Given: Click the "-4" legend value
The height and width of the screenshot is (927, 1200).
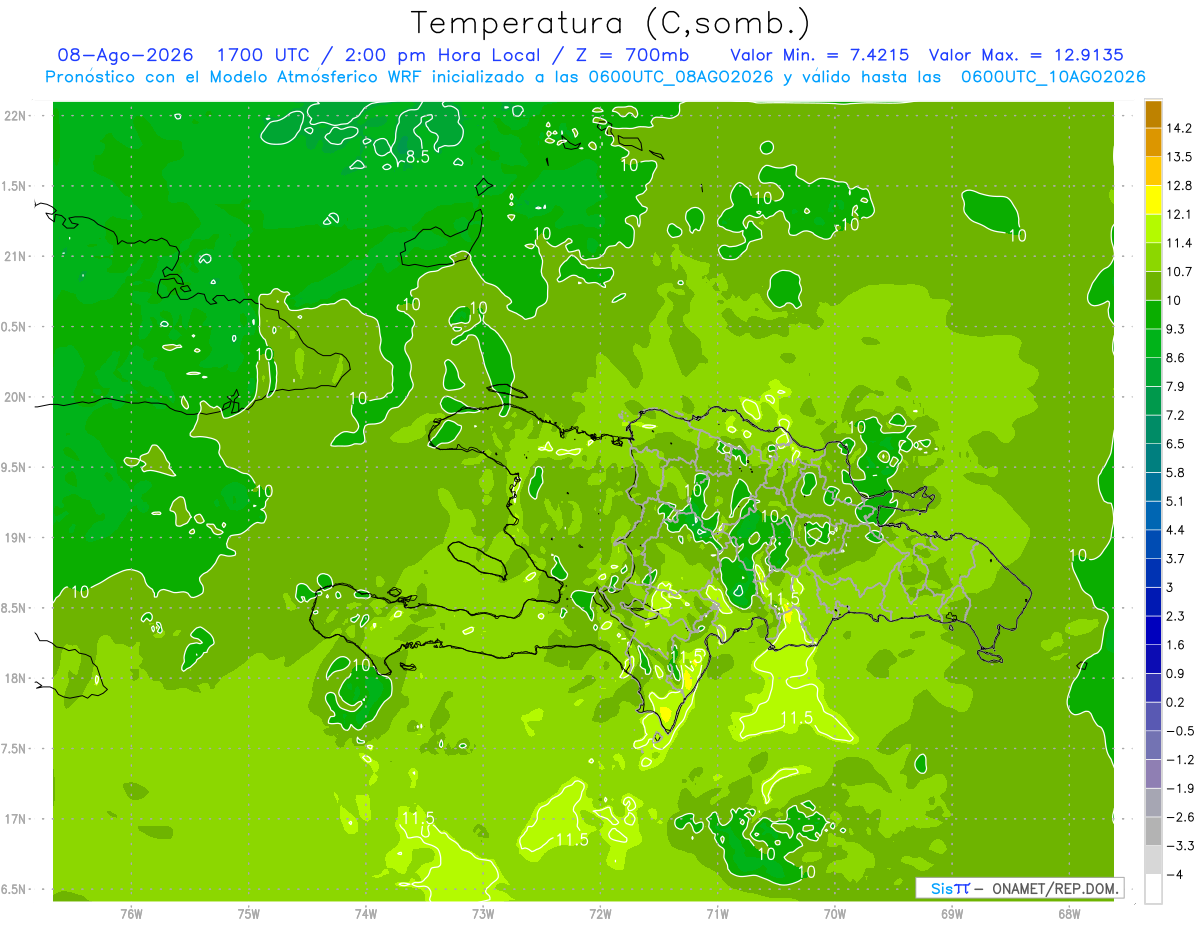Looking at the screenshot, I should (x=1175, y=875).
